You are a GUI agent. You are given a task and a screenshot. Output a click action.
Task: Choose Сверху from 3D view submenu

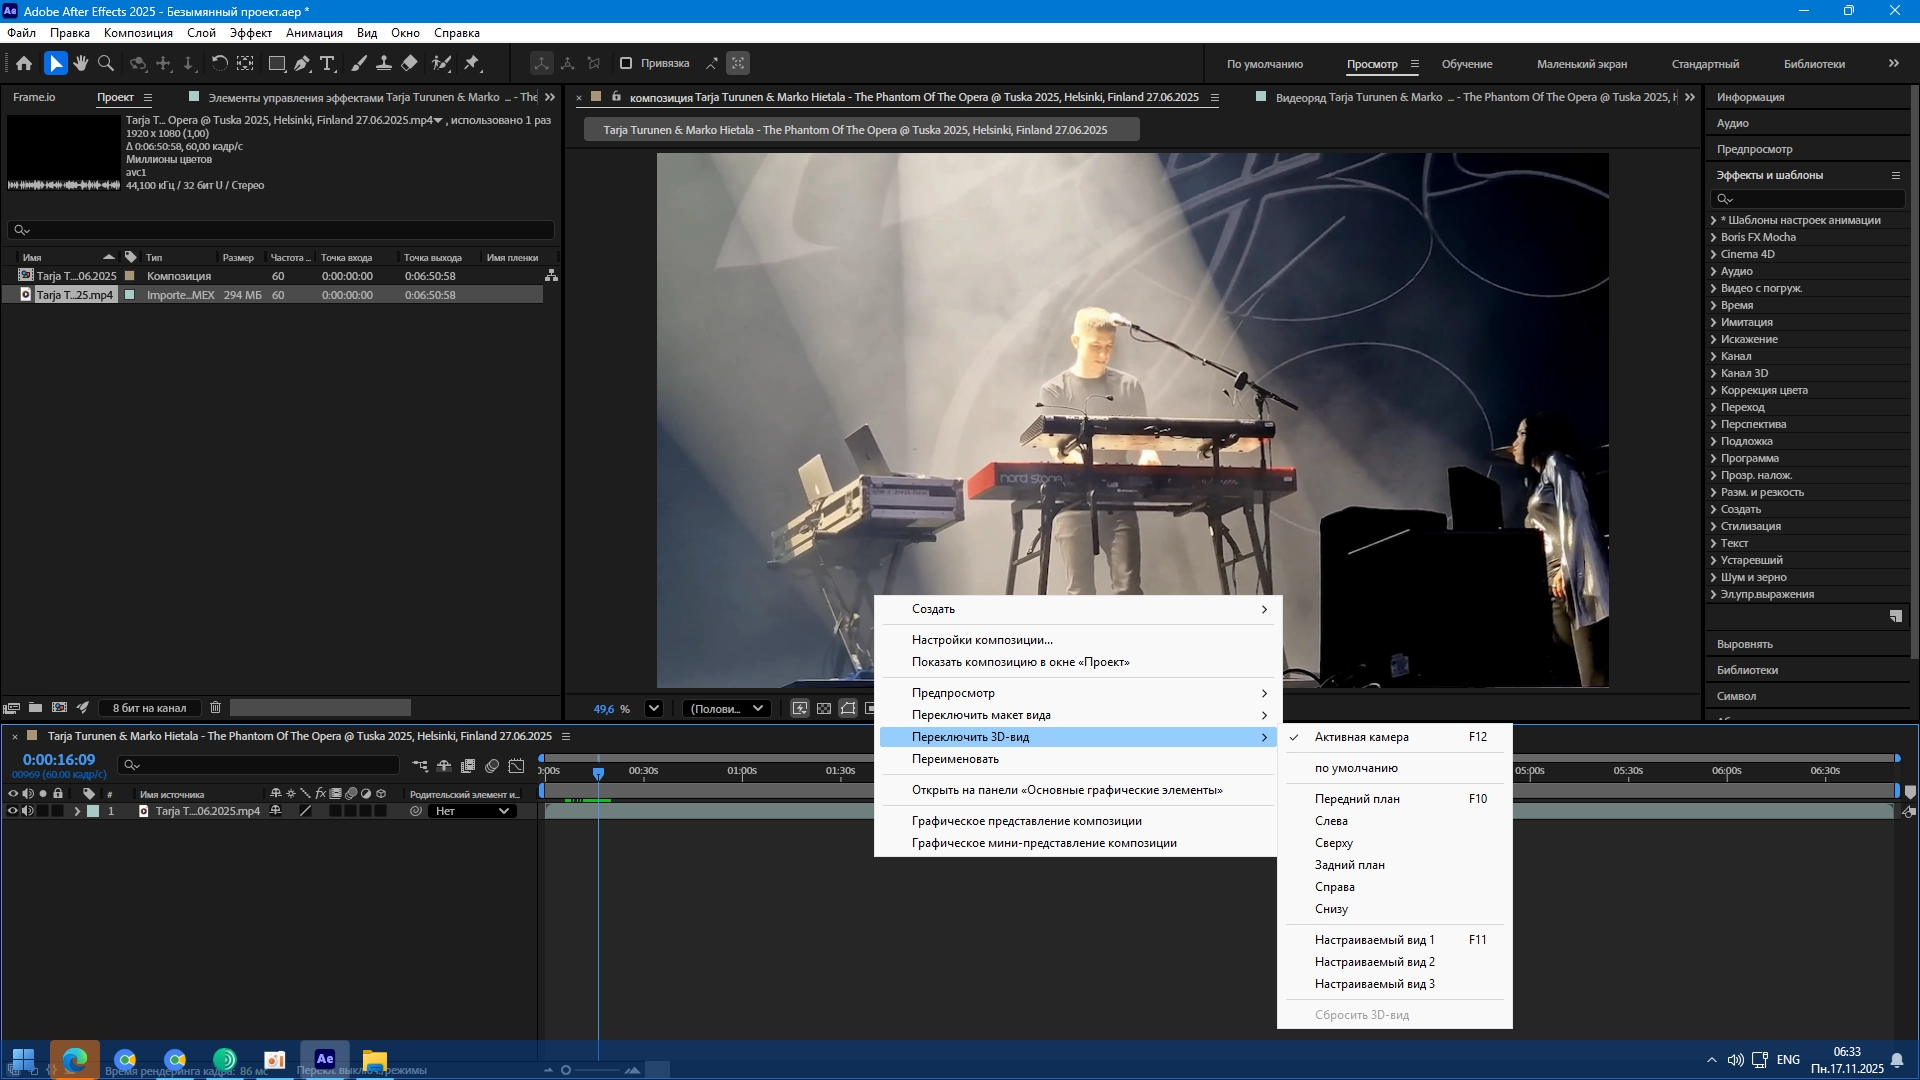(1334, 843)
